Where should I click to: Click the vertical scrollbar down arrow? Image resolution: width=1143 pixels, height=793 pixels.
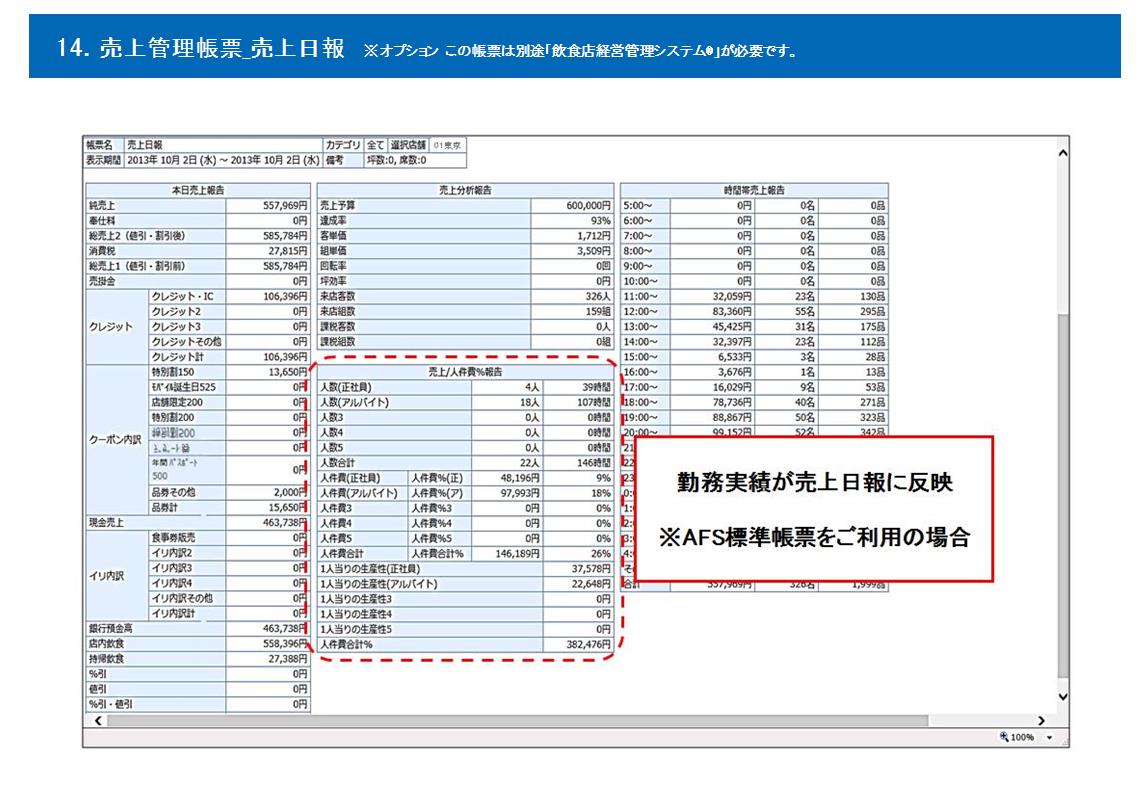(1063, 697)
